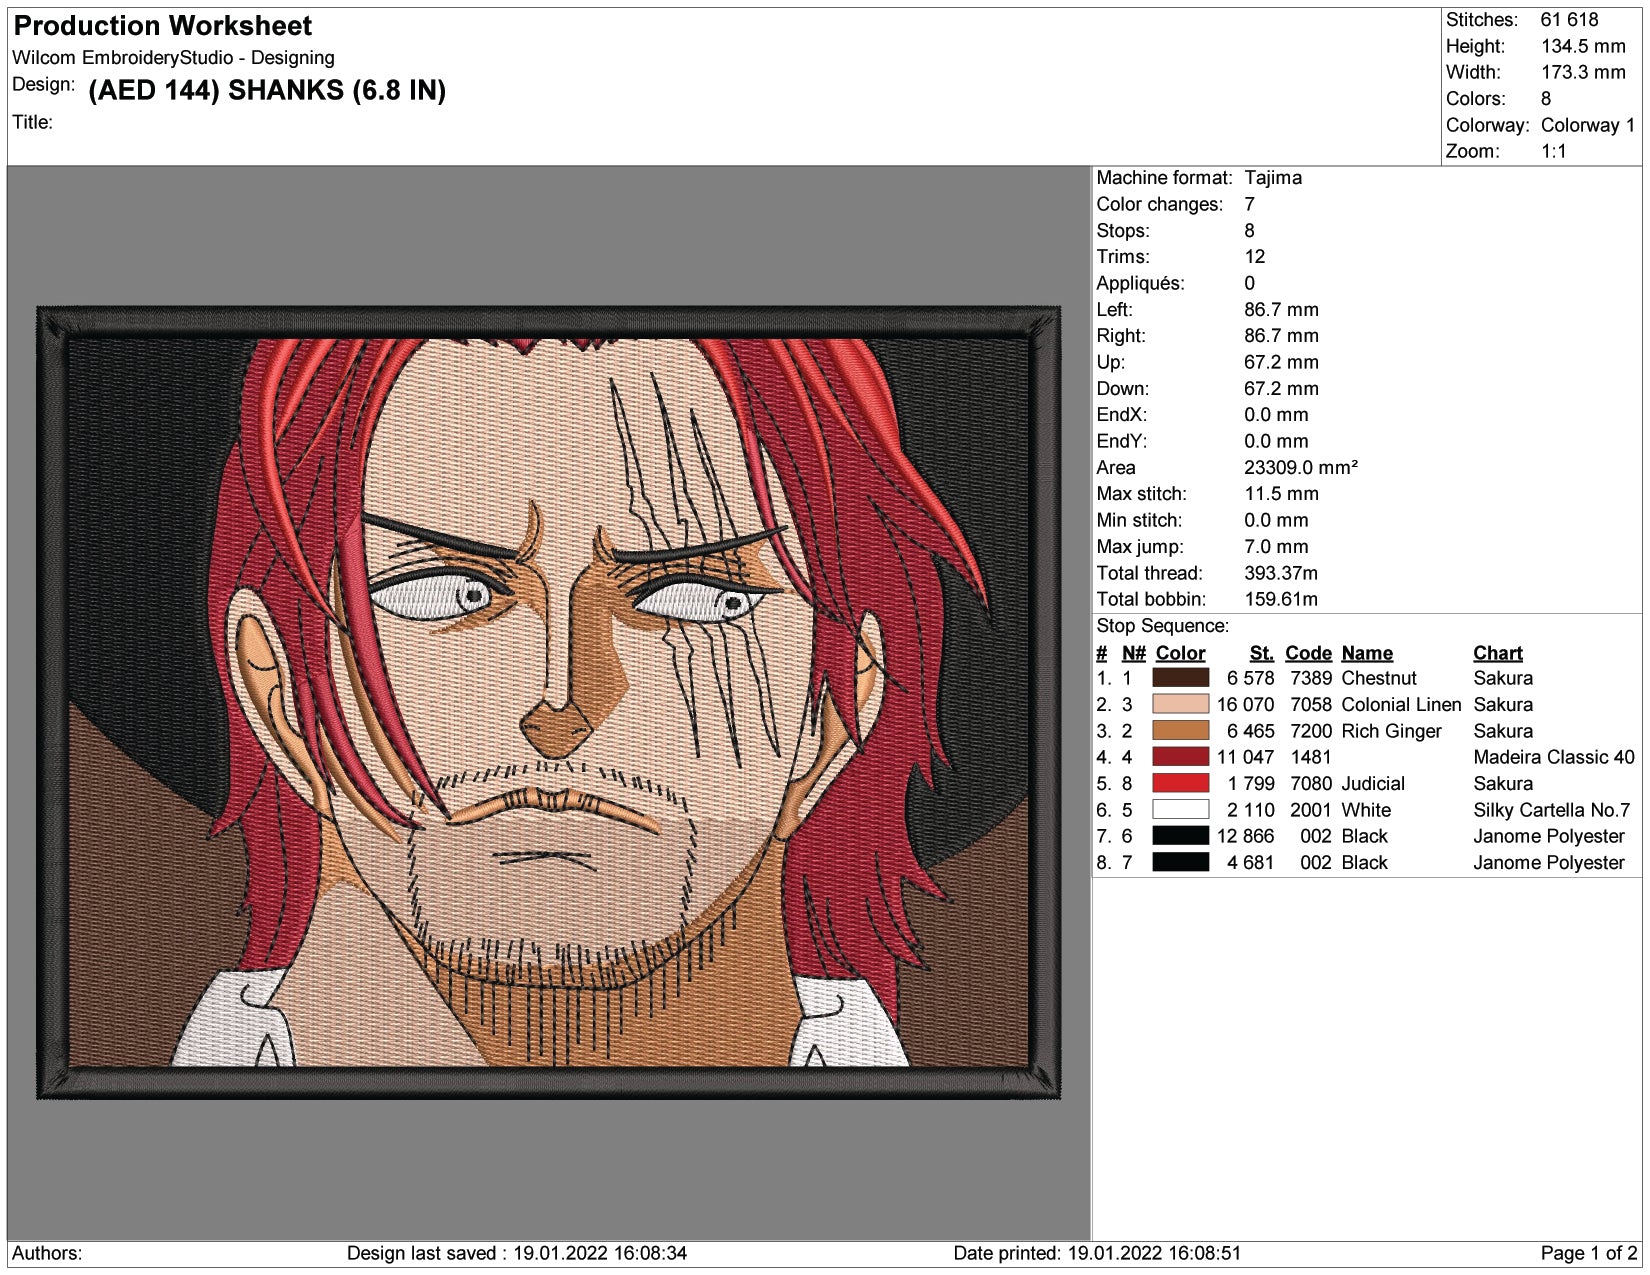
Task: Click the Height value '134.5 mm'
Action: point(1583,46)
